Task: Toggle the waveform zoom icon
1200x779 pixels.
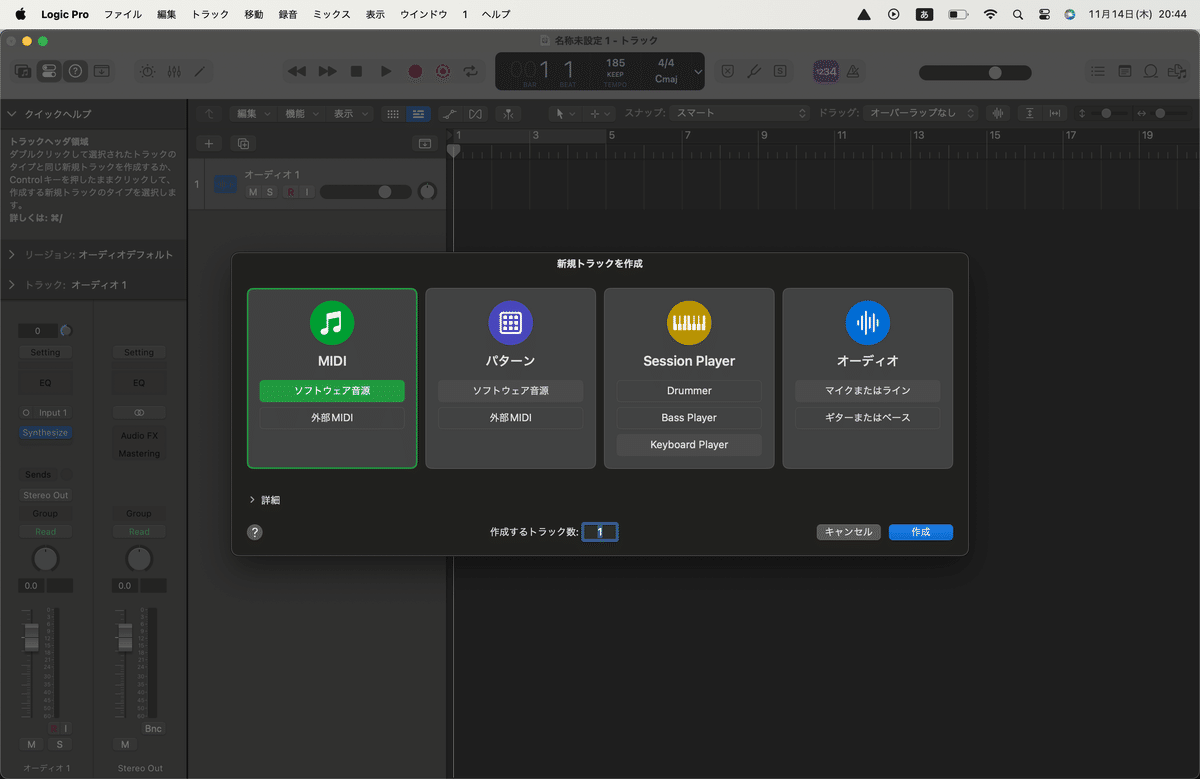Action: coord(997,114)
